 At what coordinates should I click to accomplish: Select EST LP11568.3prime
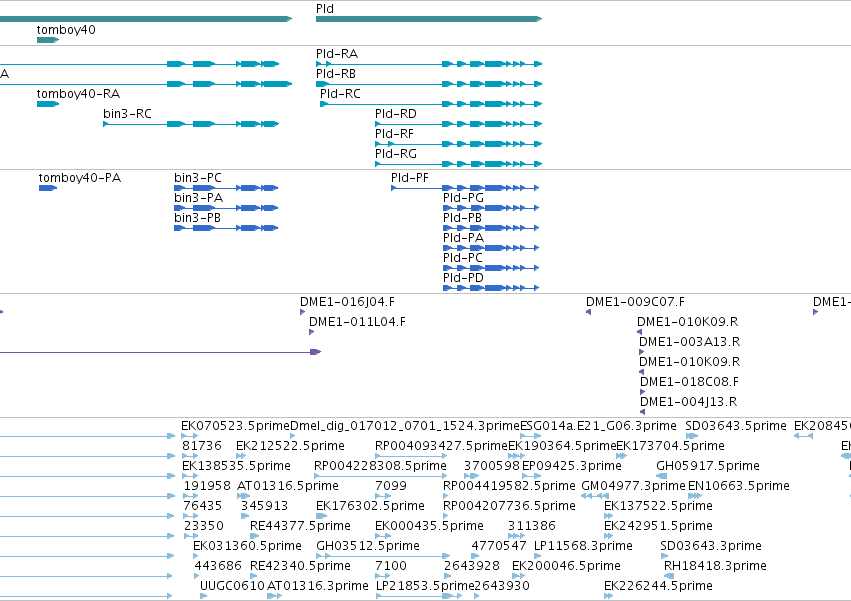(x=537, y=556)
